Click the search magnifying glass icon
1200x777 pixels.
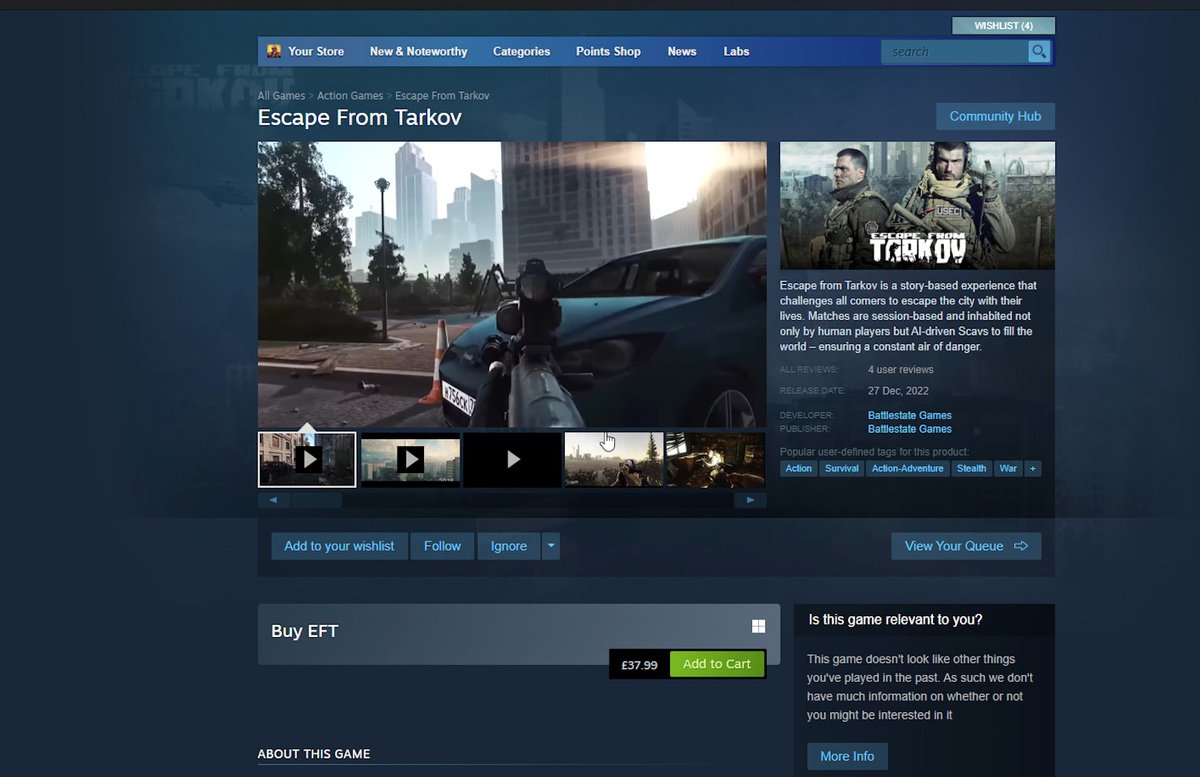click(1039, 52)
